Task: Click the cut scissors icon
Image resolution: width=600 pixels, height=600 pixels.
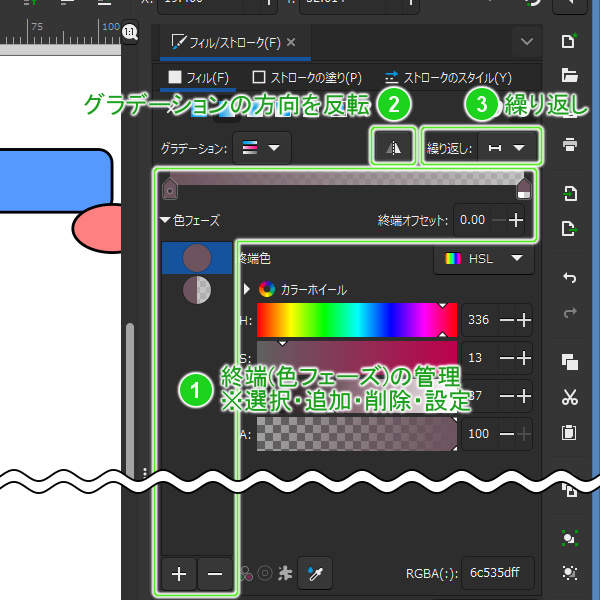Action: click(x=569, y=397)
